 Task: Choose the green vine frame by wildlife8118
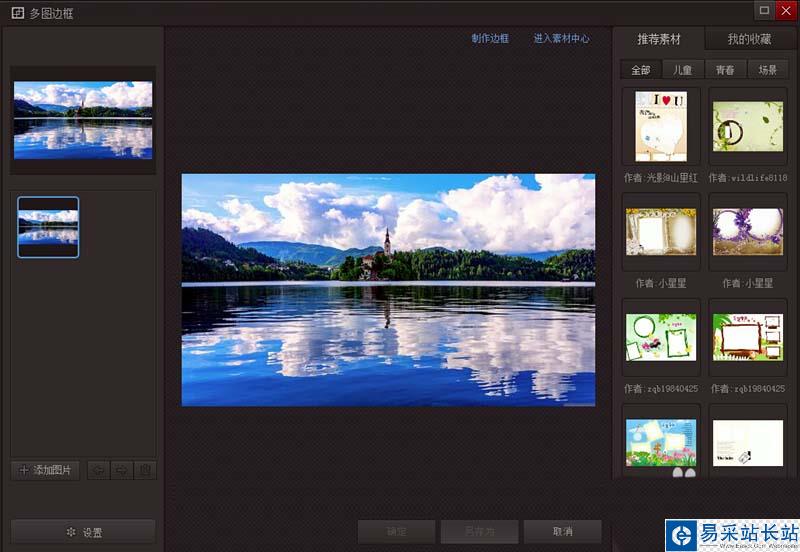click(747, 126)
